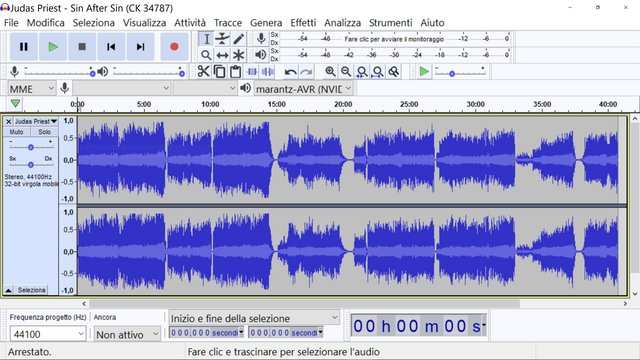Click the track gain slider handle
640x360 pixels.
point(31,147)
